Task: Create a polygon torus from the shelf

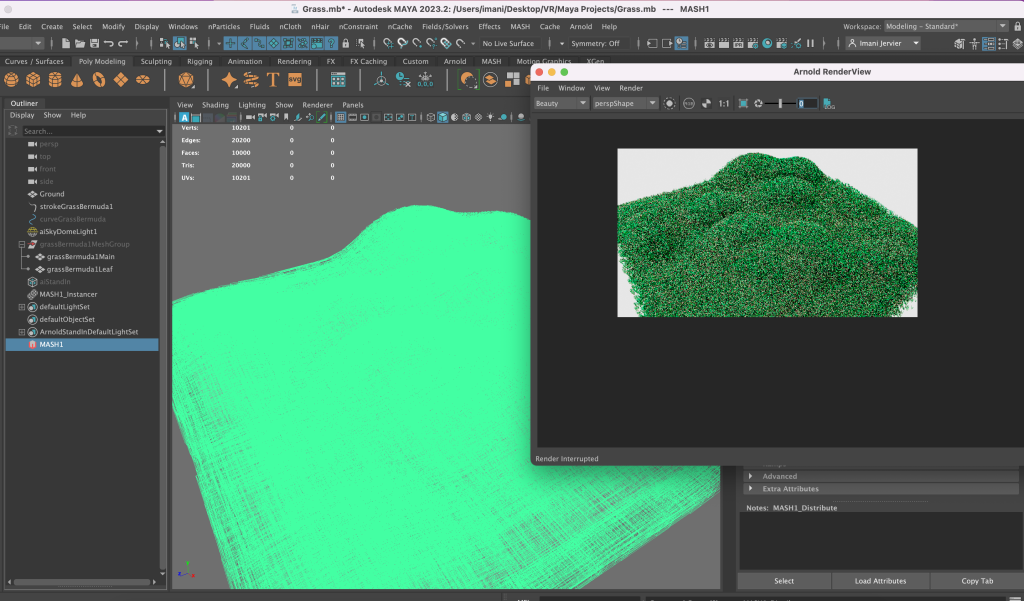Action: (99, 80)
